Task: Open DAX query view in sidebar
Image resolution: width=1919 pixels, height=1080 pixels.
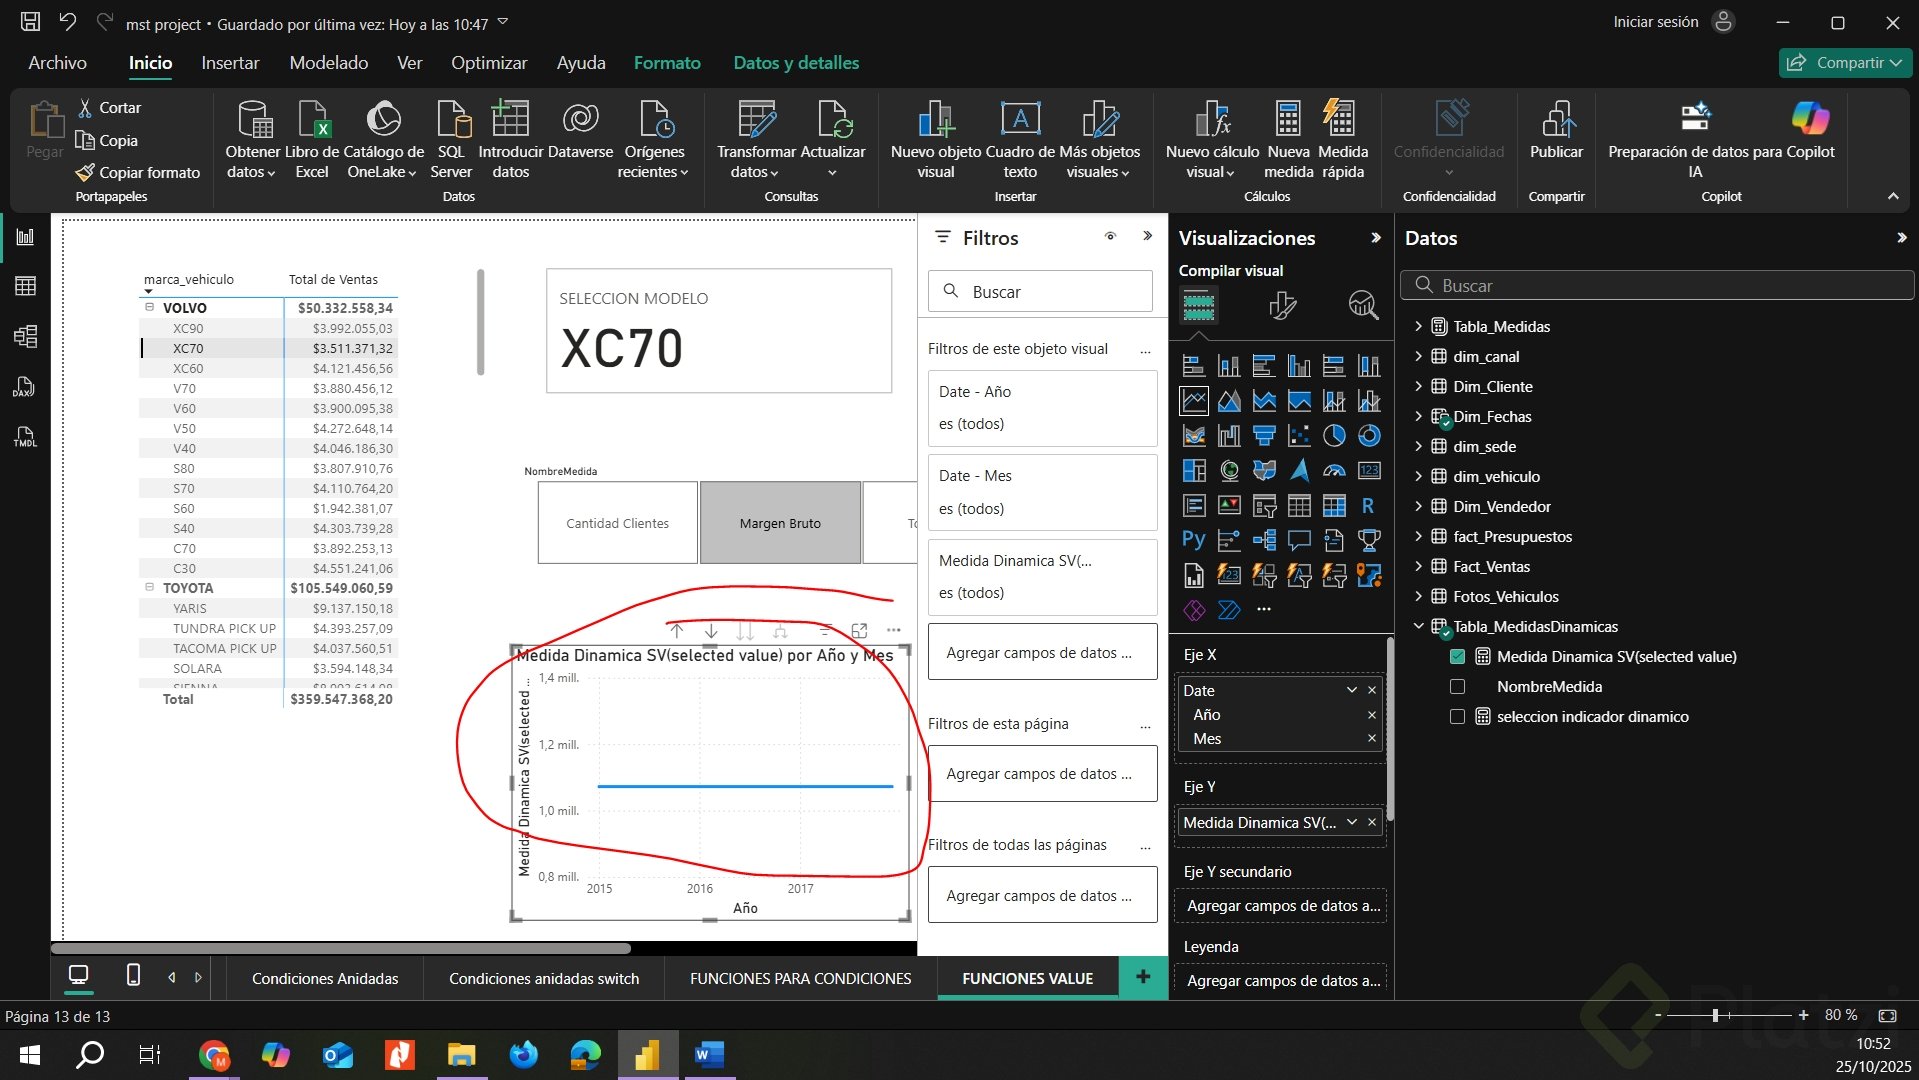Action: tap(25, 387)
